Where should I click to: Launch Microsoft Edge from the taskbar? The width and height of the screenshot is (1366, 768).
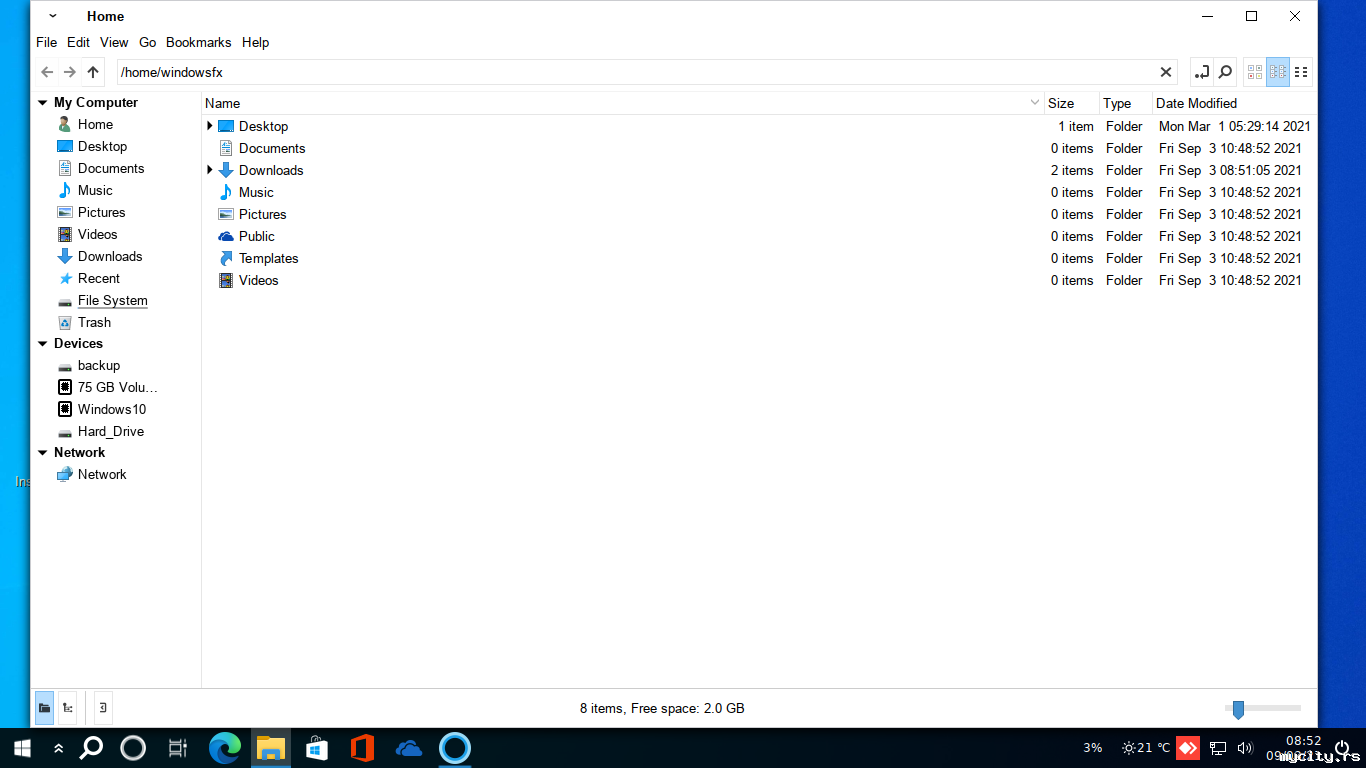(x=225, y=748)
